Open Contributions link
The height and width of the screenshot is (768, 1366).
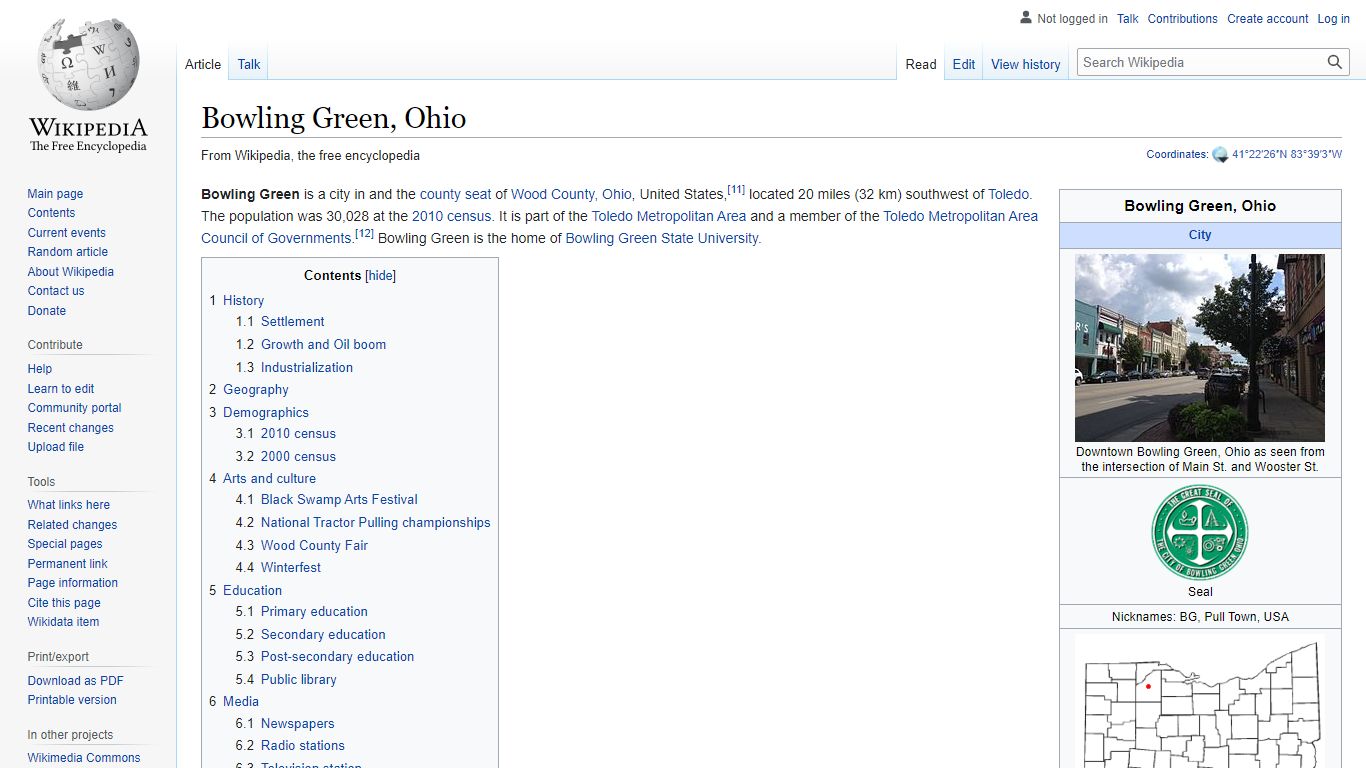coord(1183,19)
